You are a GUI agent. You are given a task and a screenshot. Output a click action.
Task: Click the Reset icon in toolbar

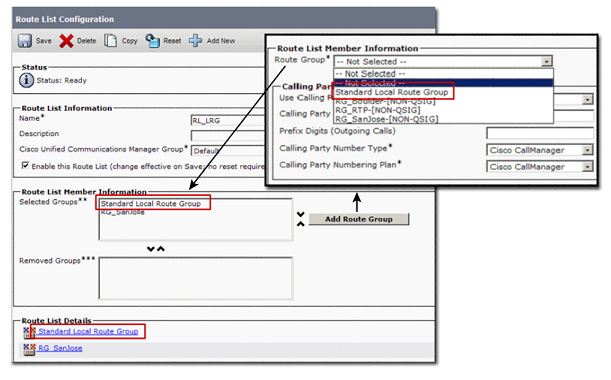coord(152,41)
